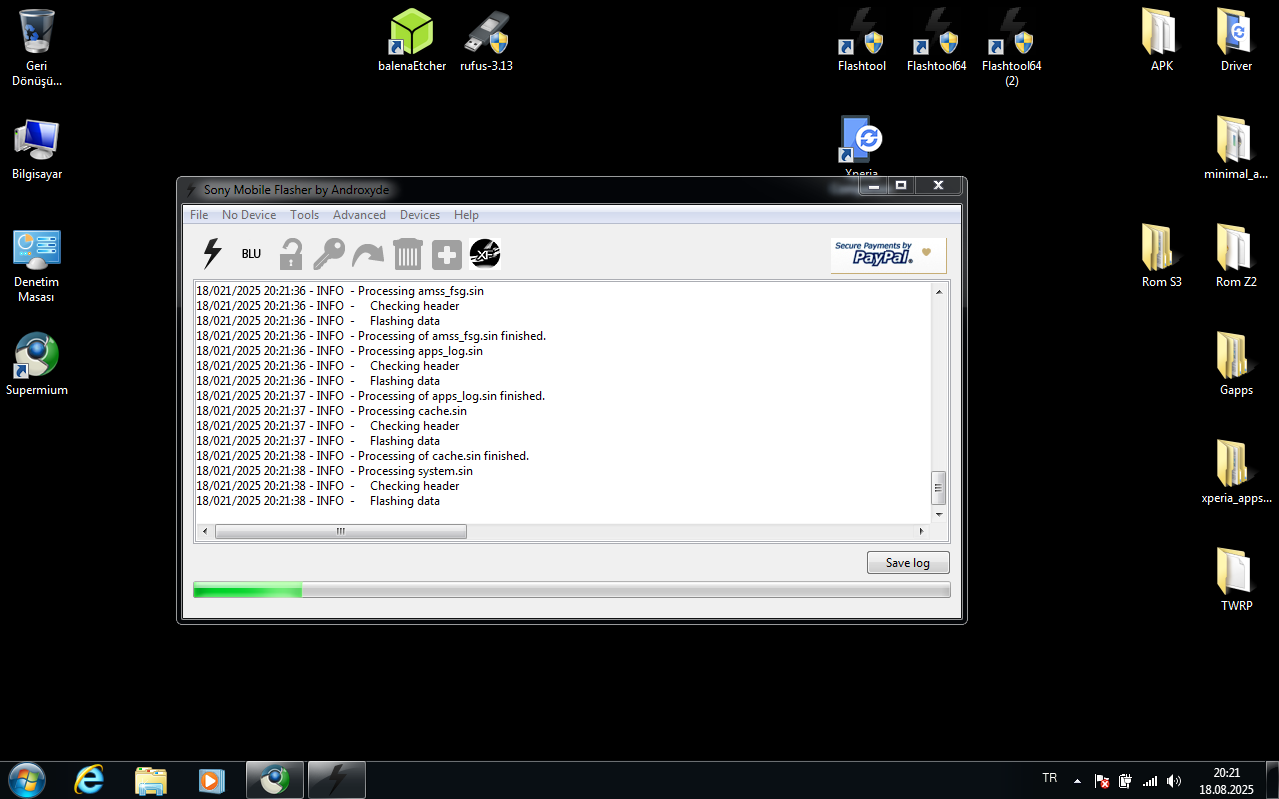Click the gray curved arrow toolbar icon
Viewport: 1279px width, 799px height.
[x=368, y=255]
